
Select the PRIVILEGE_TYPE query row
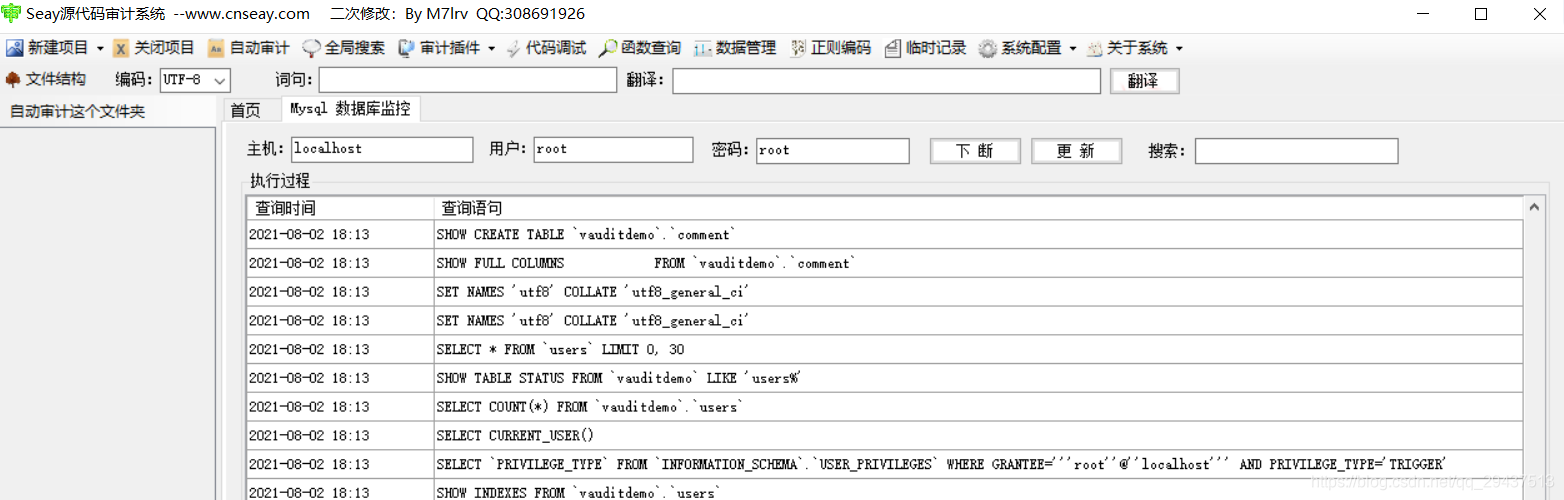[885, 465]
